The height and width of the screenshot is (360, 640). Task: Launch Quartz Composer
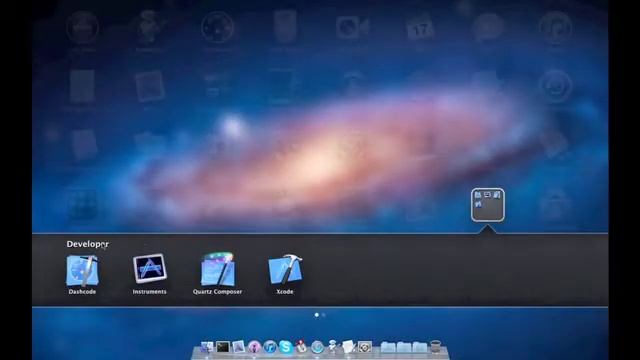(x=218, y=270)
